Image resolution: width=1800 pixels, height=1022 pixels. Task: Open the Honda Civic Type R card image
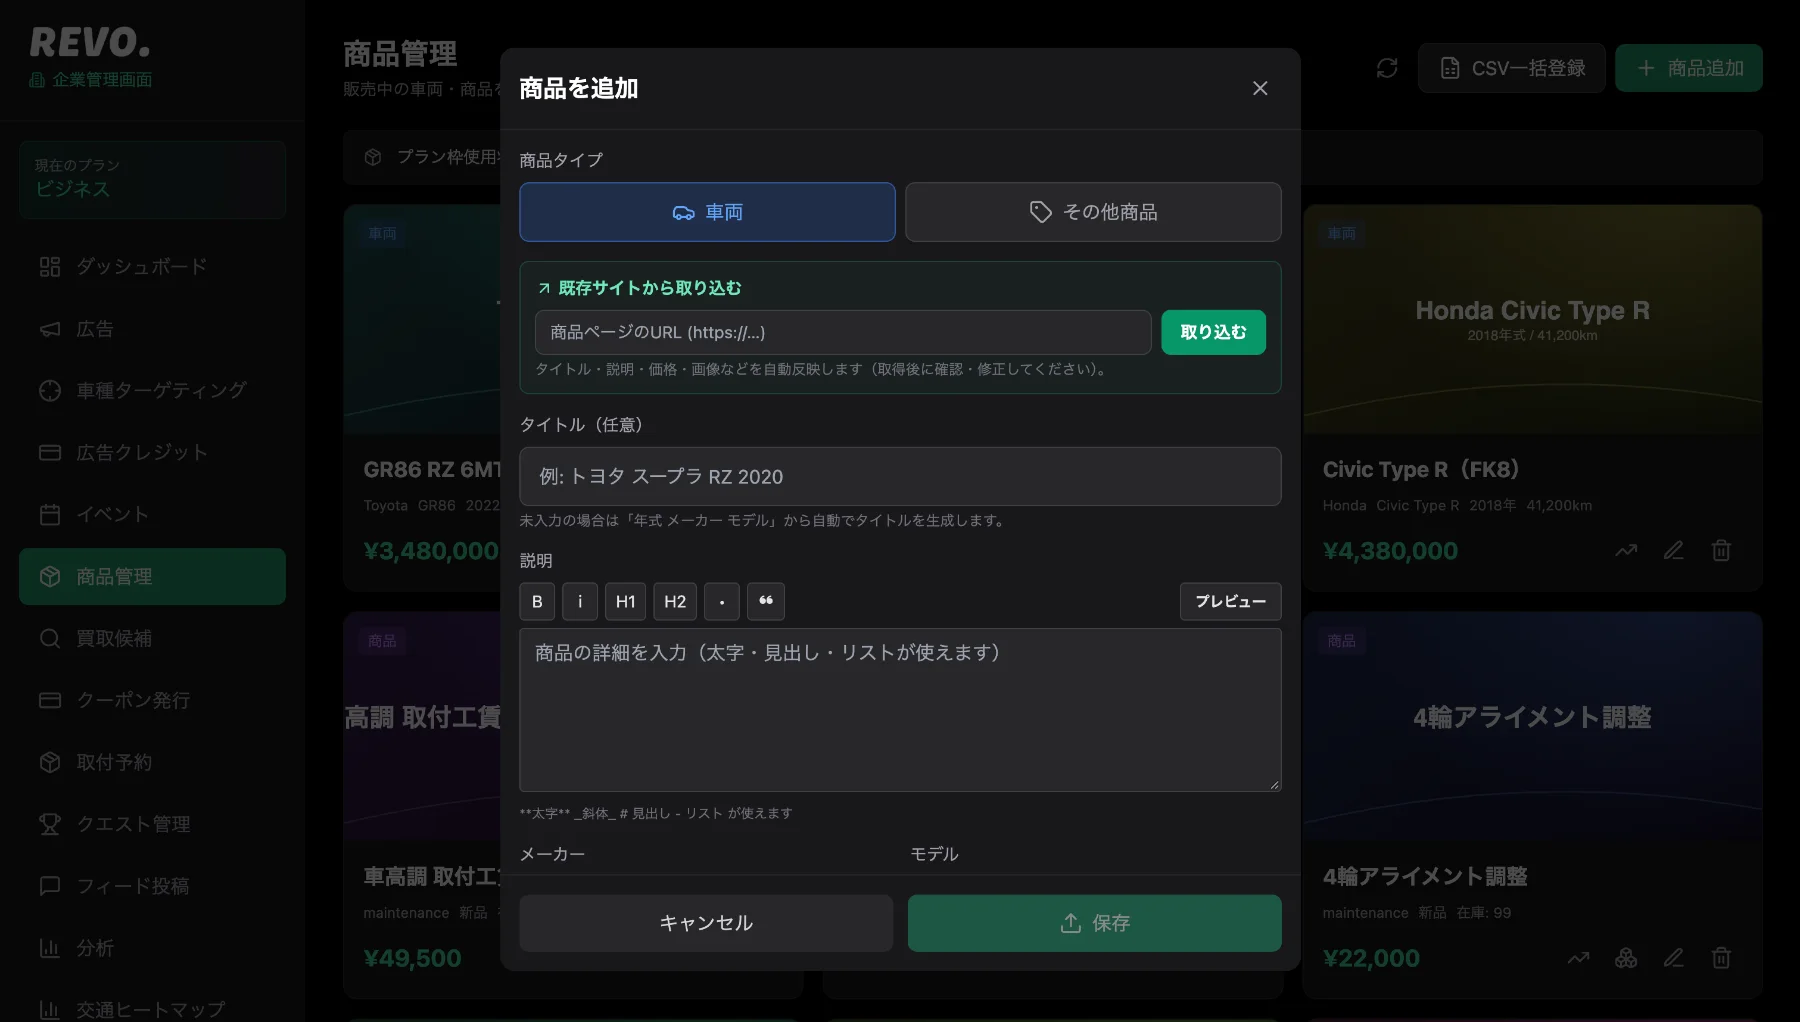point(1532,320)
